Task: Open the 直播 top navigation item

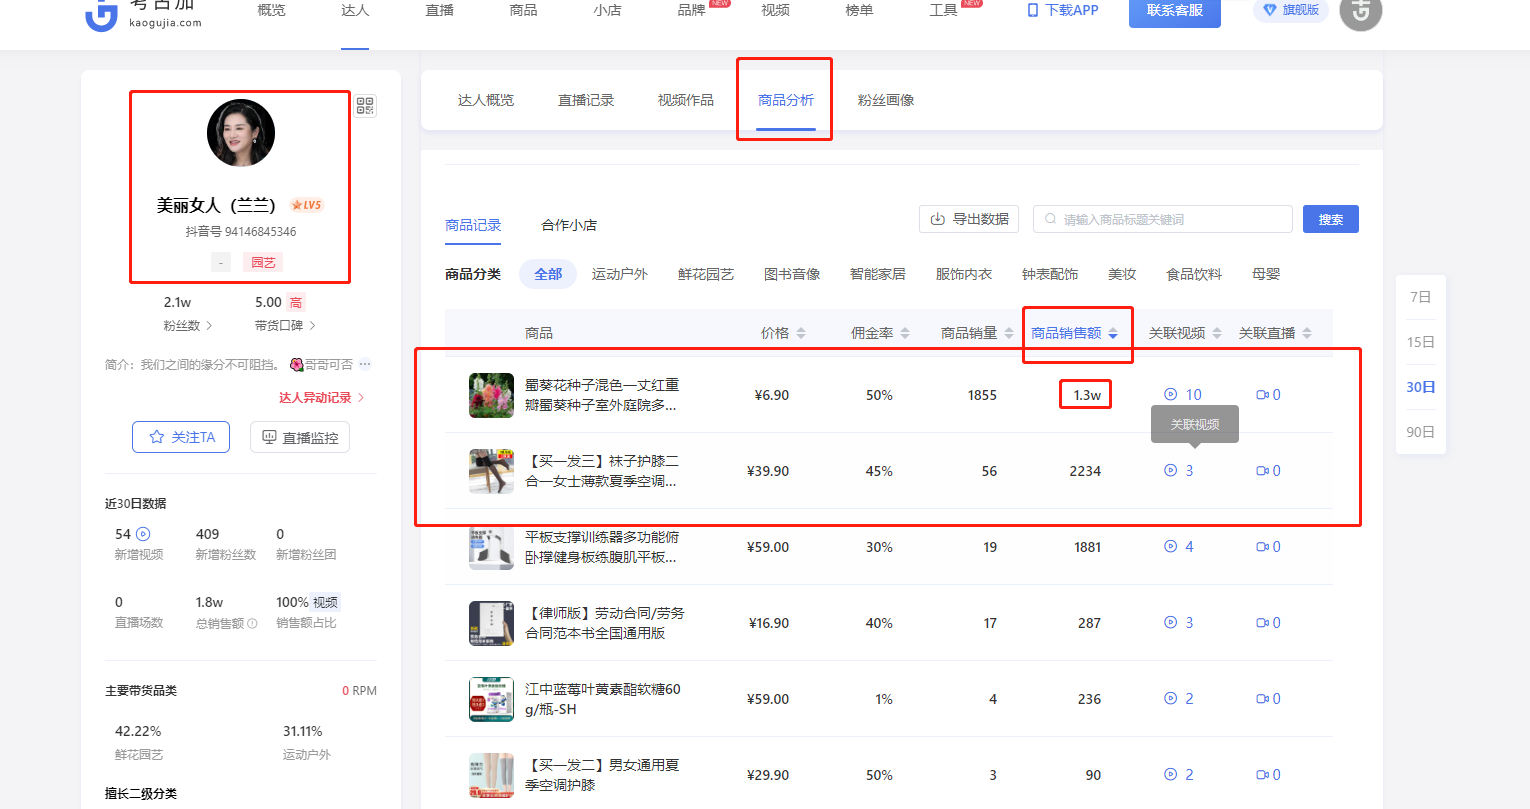Action: (x=439, y=10)
